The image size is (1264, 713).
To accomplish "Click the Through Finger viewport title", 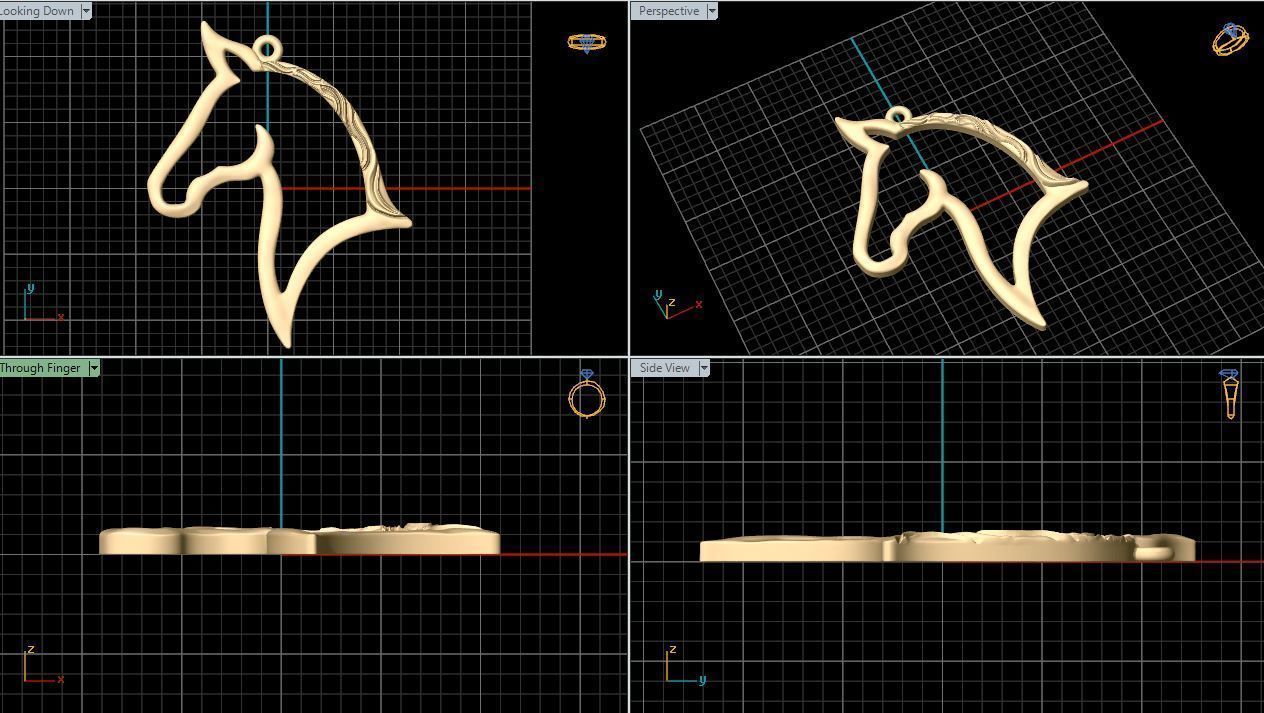I will (42, 368).
